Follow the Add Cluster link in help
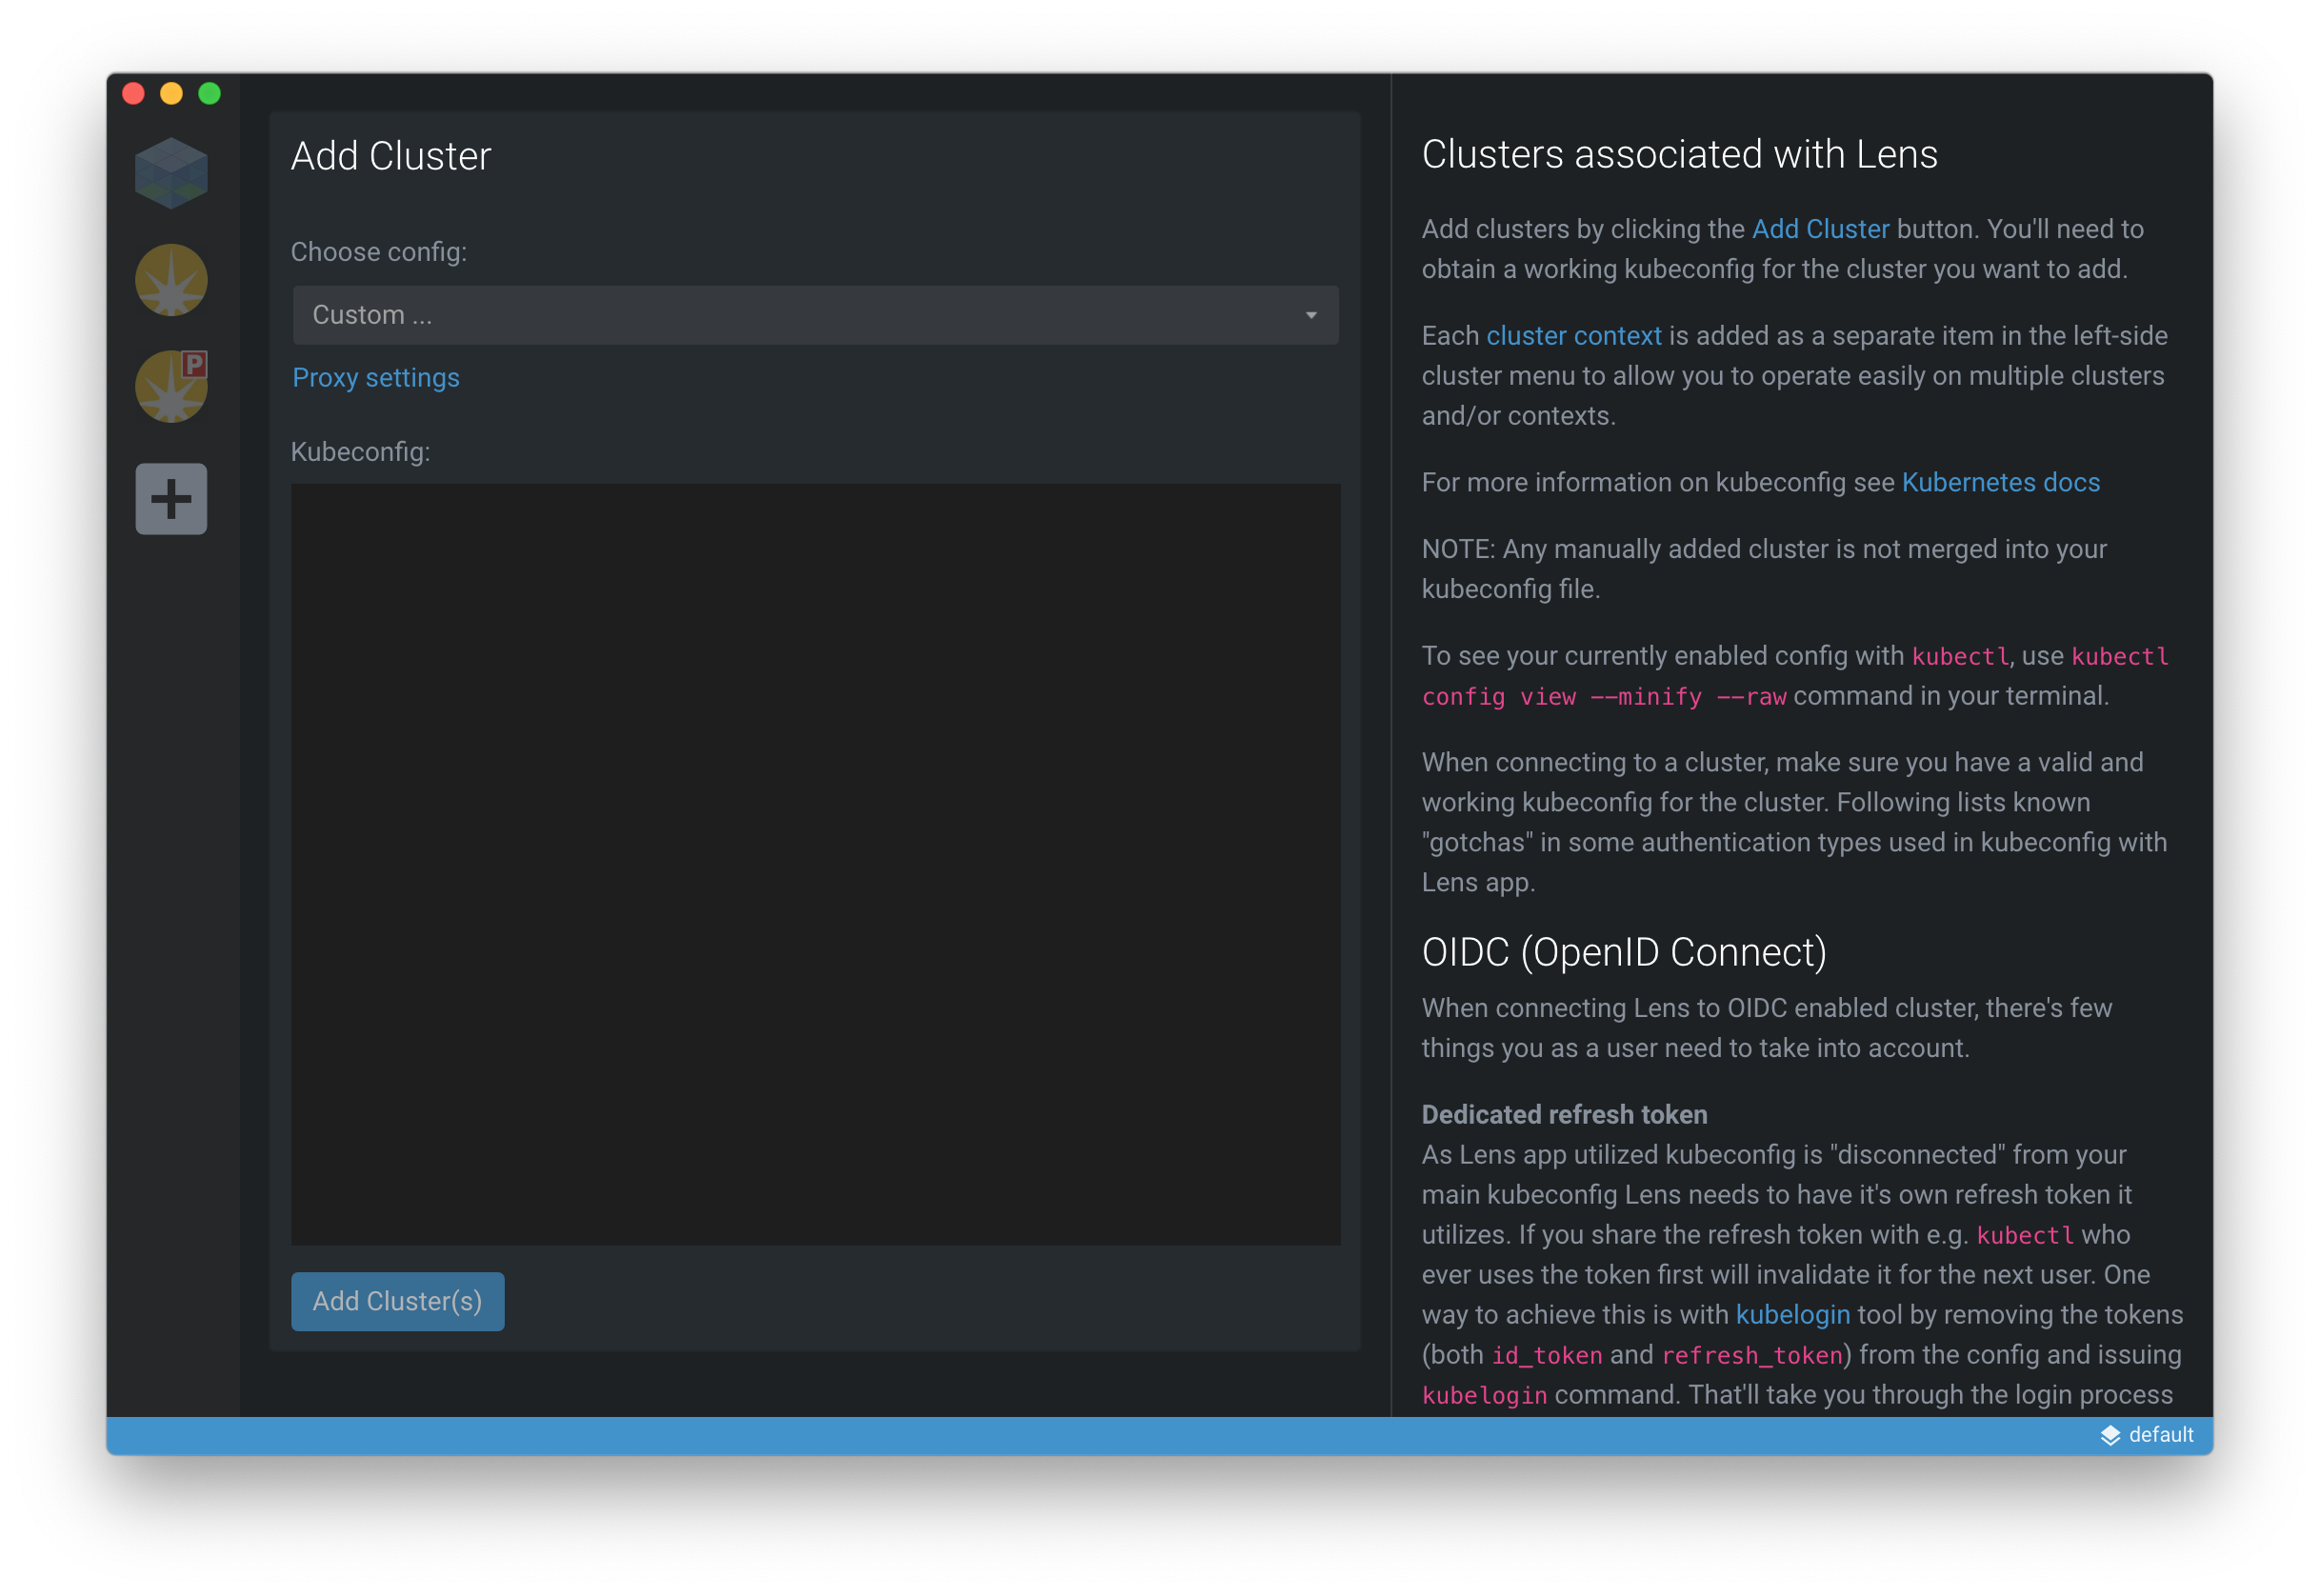Viewport: 2320px width, 1596px height. click(x=1820, y=229)
